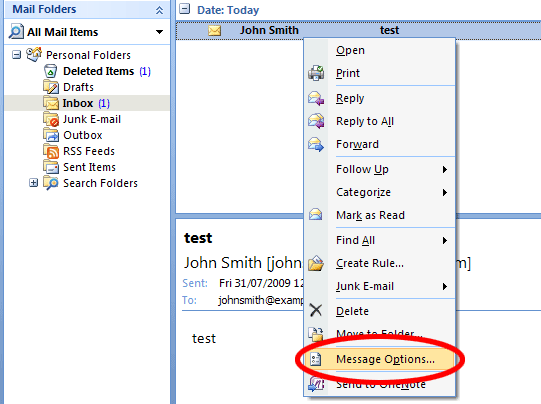Screen dimensions: 541x404
Task: Open the RSS Feeds folder
Action: click(89, 151)
